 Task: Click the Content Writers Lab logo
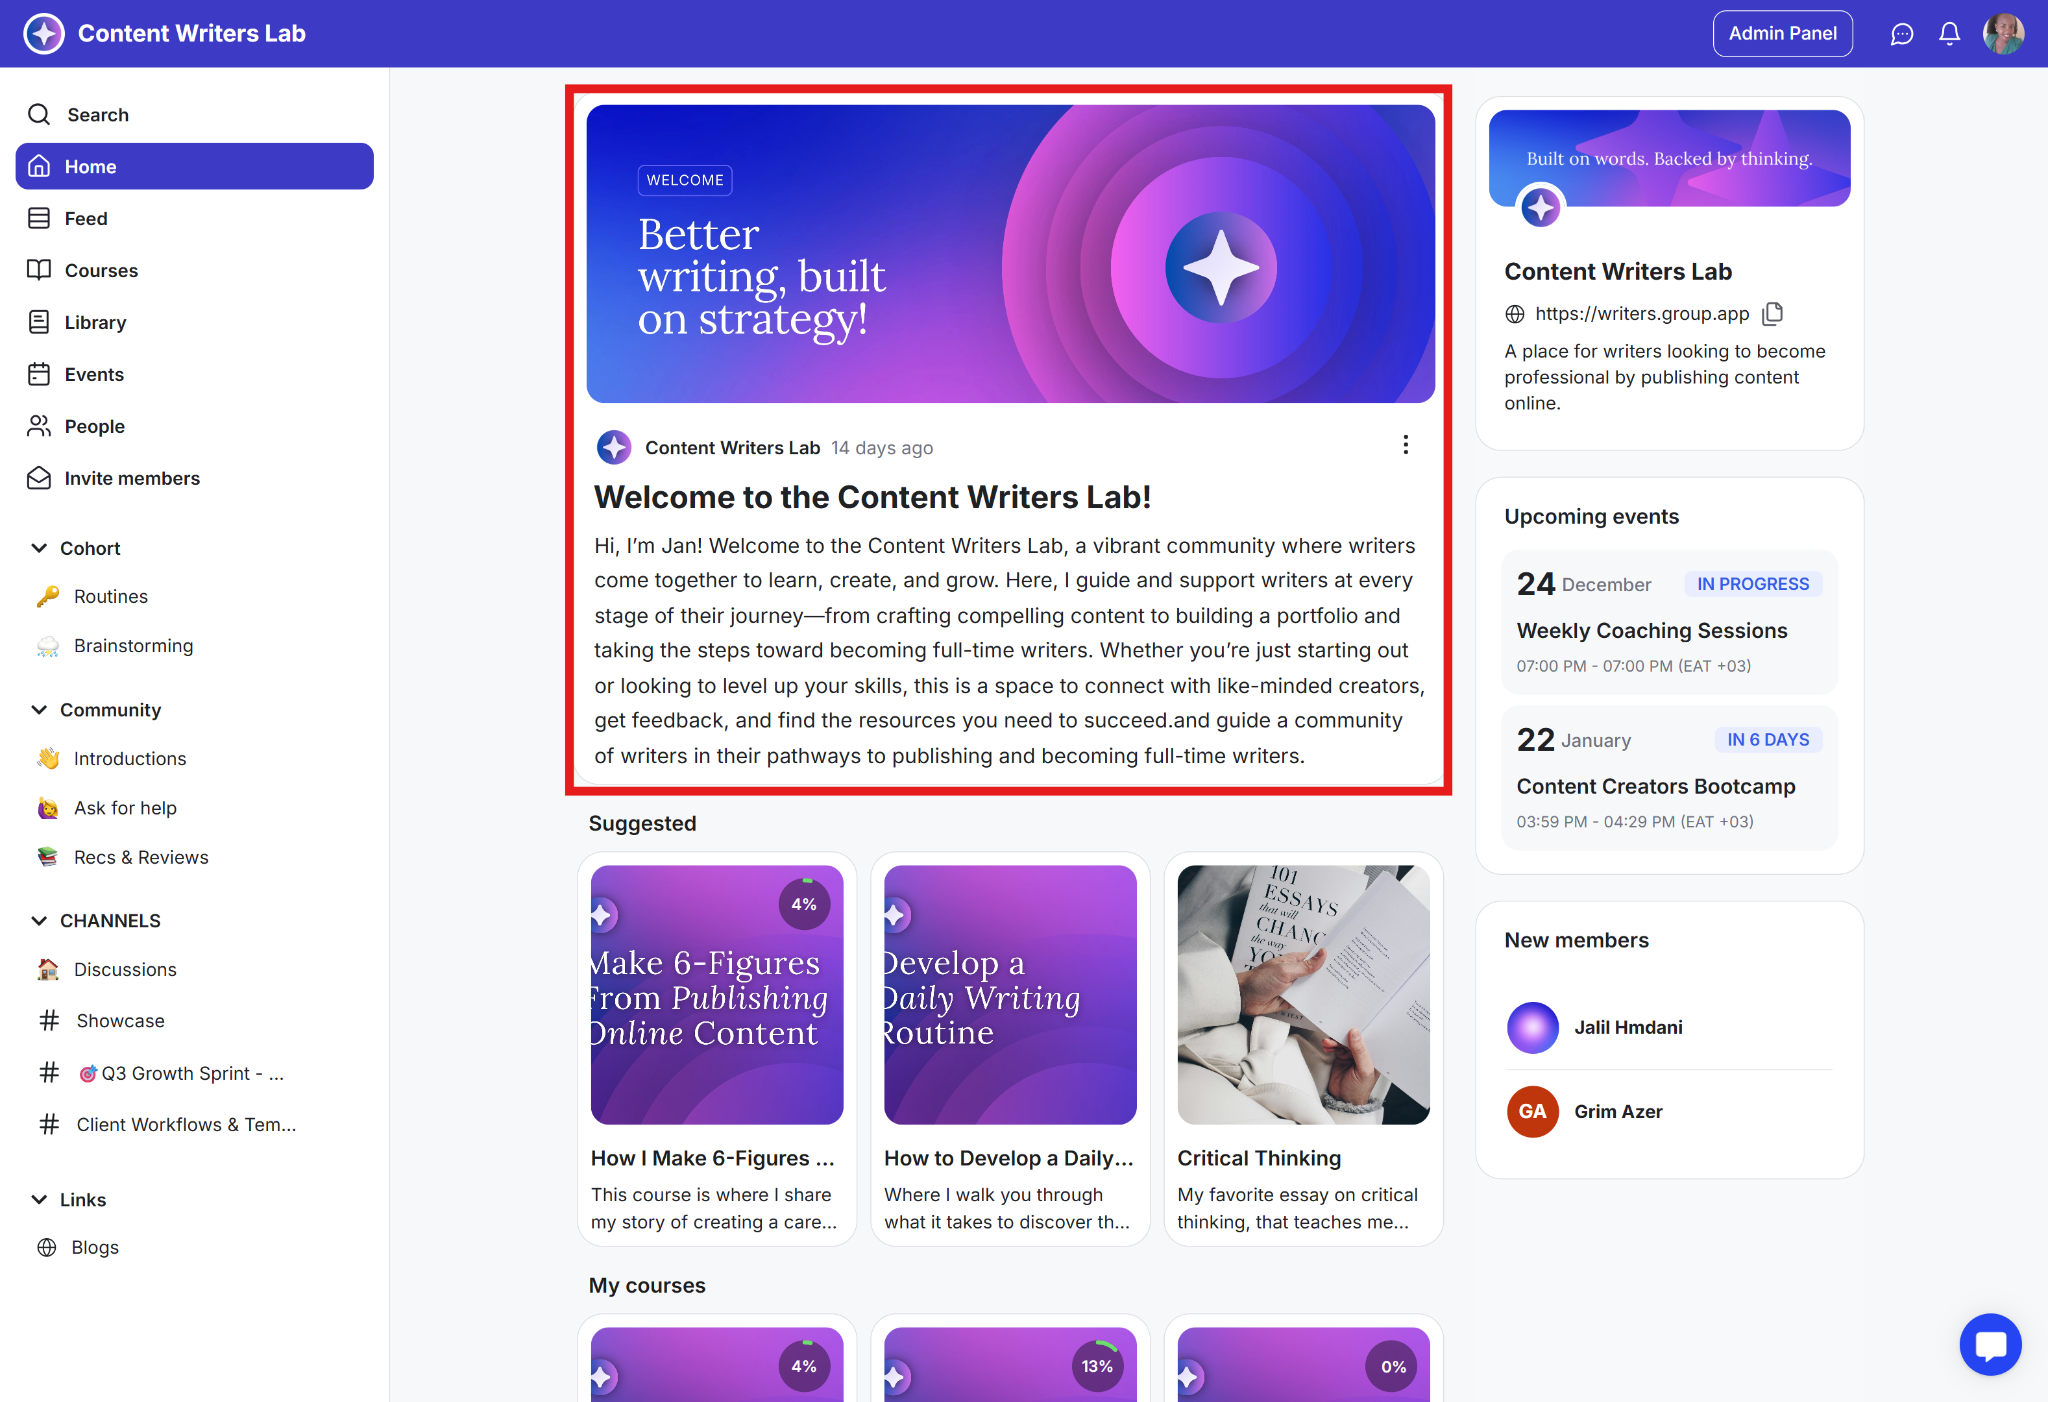(44, 34)
